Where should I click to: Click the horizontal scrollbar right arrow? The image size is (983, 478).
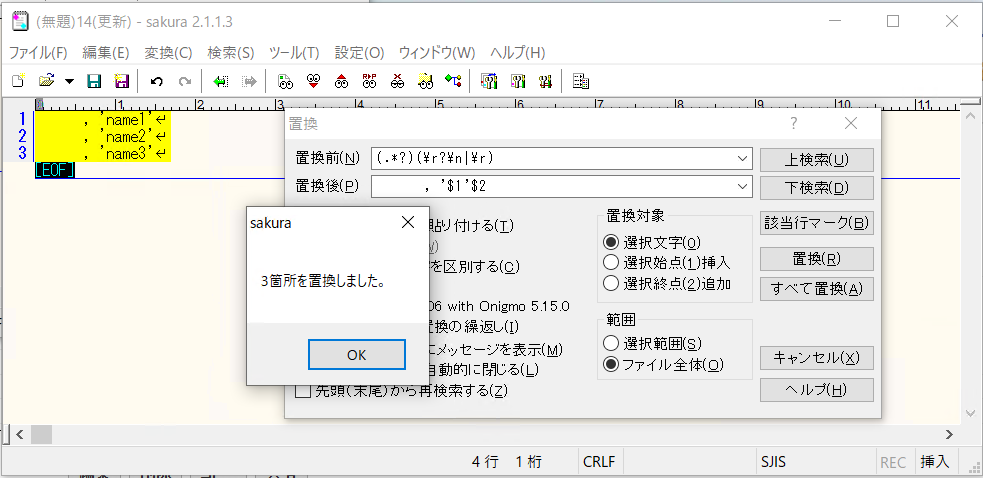(x=950, y=434)
